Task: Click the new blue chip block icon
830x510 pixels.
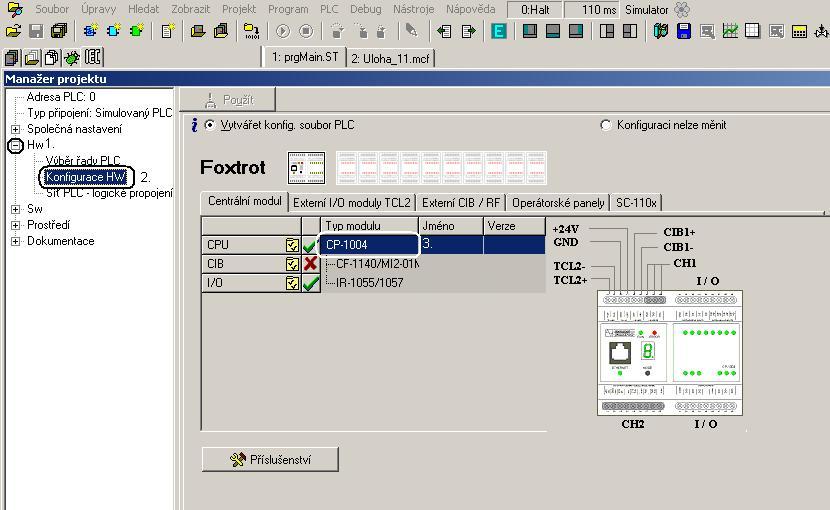Action: (x=91, y=31)
